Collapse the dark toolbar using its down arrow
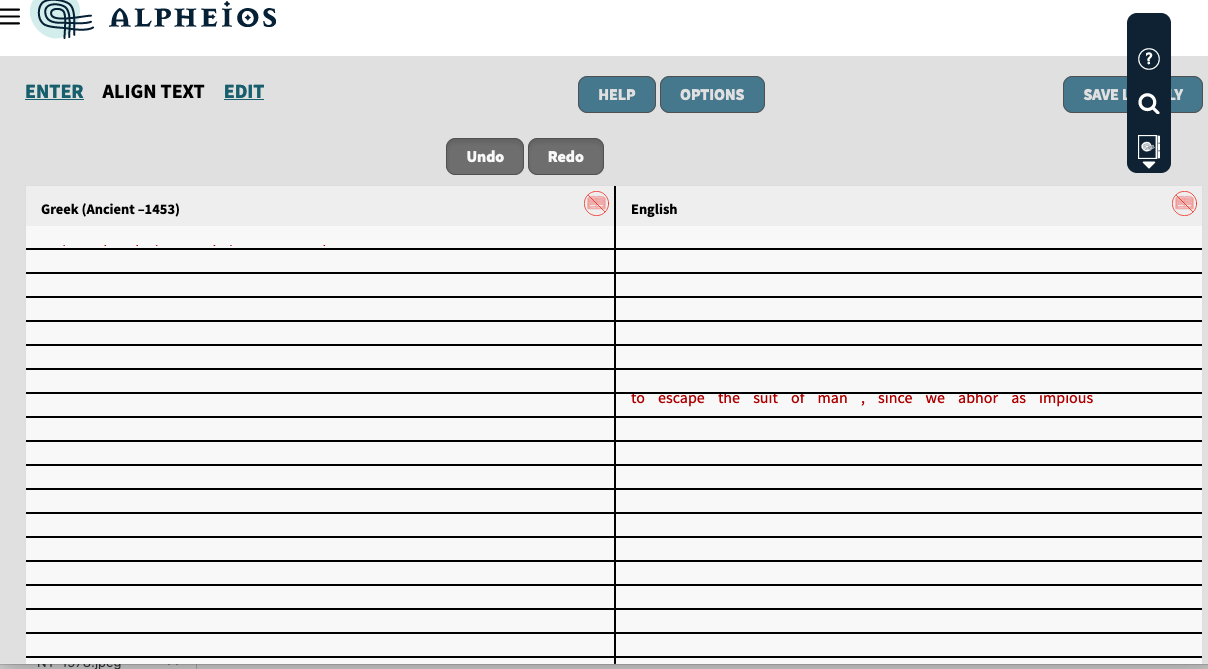 click(x=1148, y=164)
